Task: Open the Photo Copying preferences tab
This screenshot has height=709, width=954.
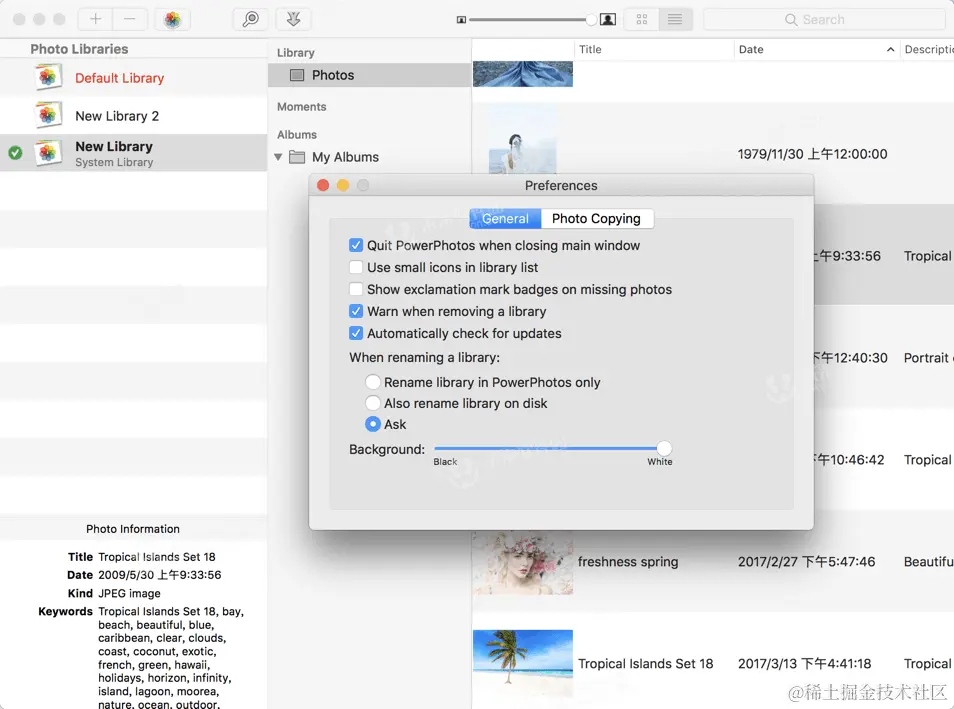Action: [x=596, y=218]
